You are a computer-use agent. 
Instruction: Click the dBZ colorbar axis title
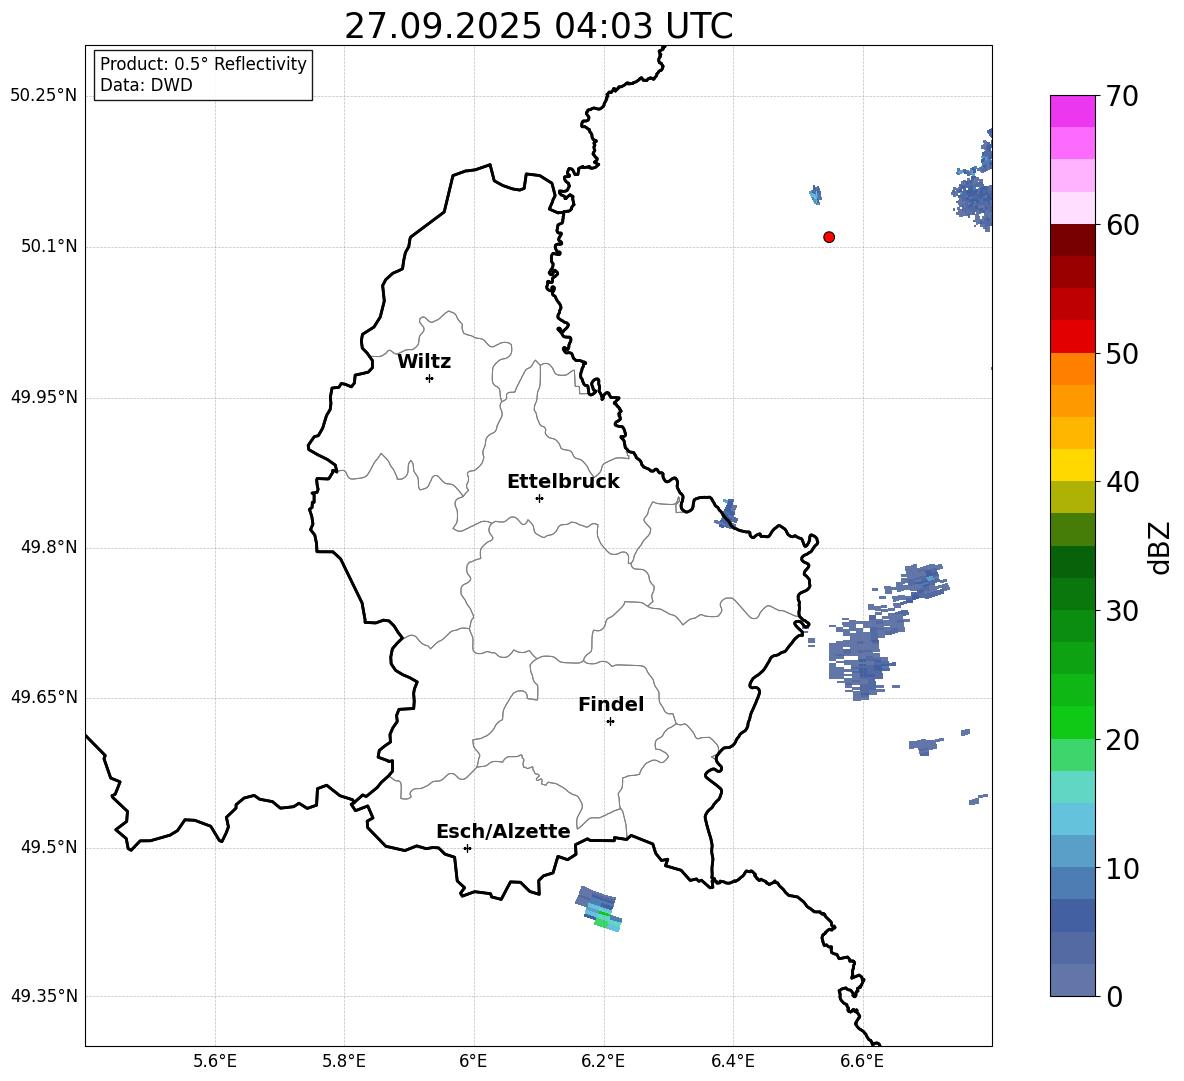1161,547
